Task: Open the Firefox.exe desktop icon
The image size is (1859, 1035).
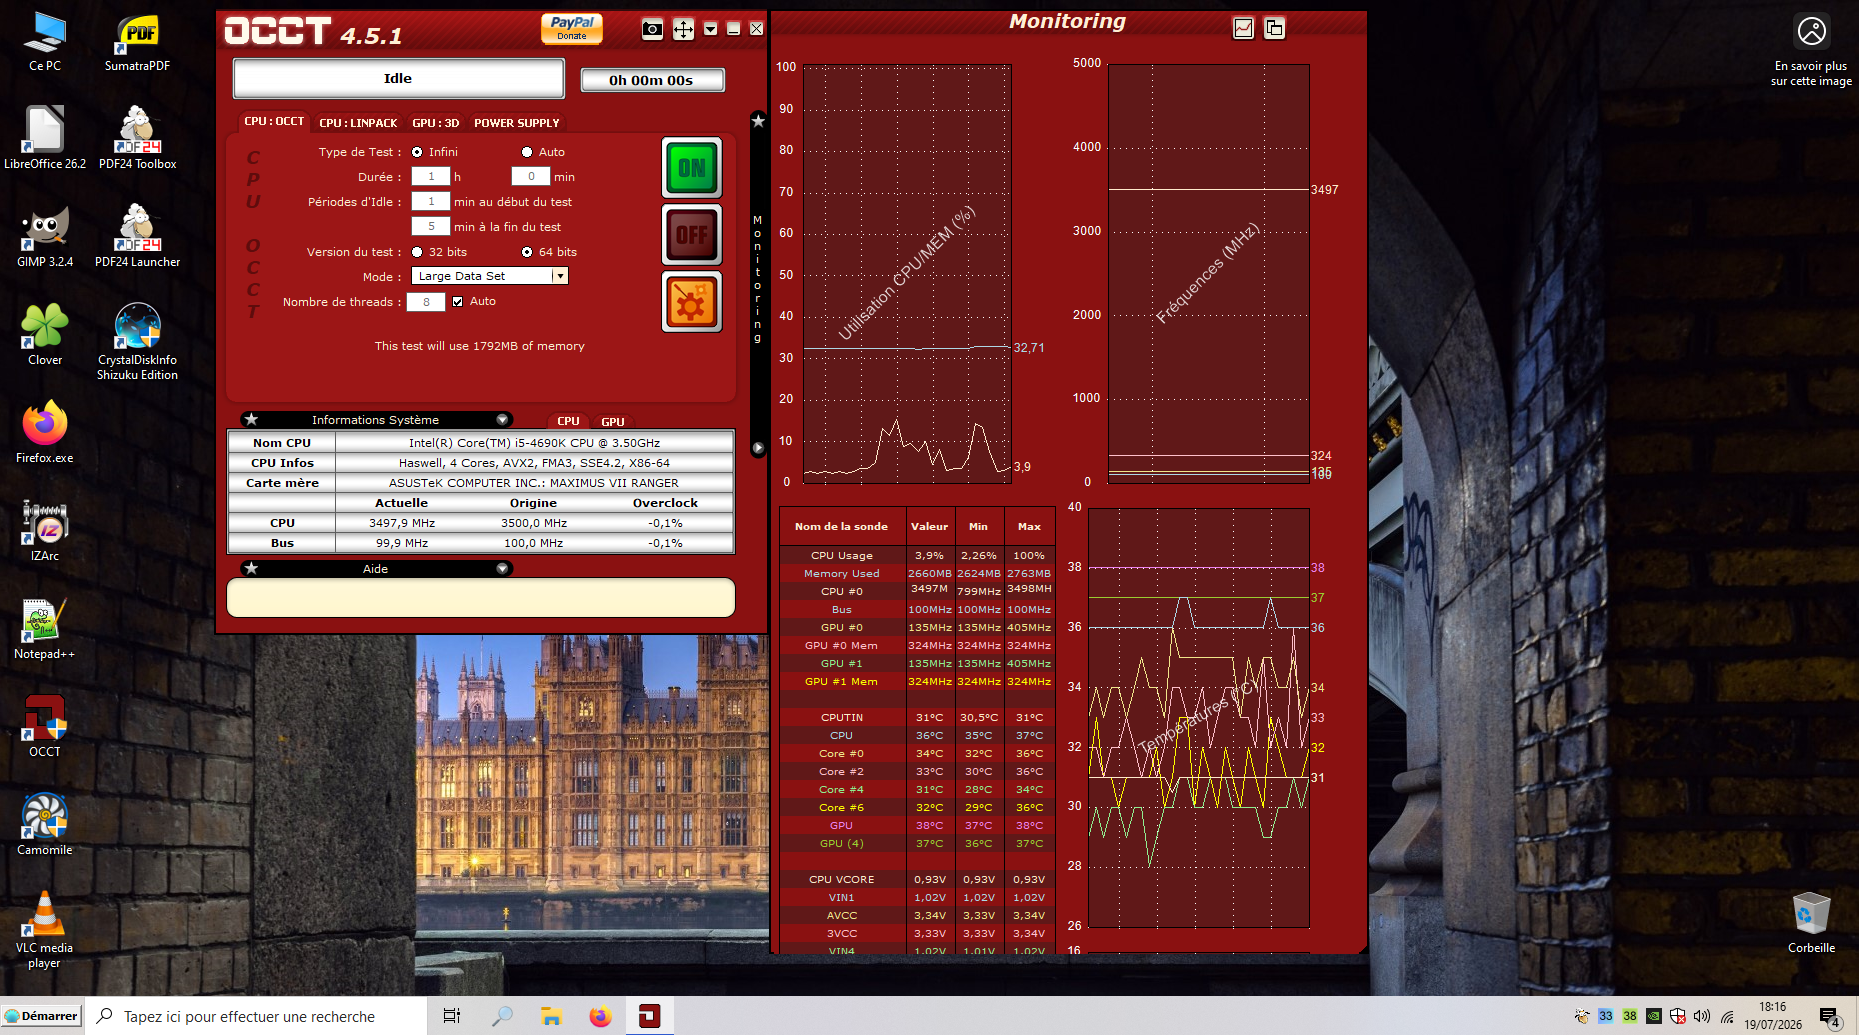Action: (45, 432)
